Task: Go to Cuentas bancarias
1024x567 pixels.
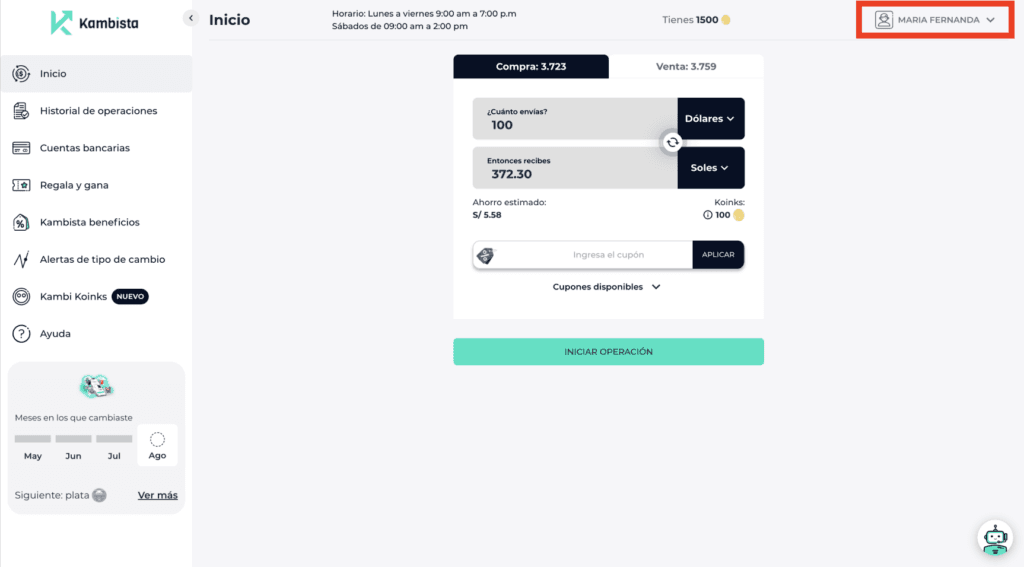Action: (85, 148)
